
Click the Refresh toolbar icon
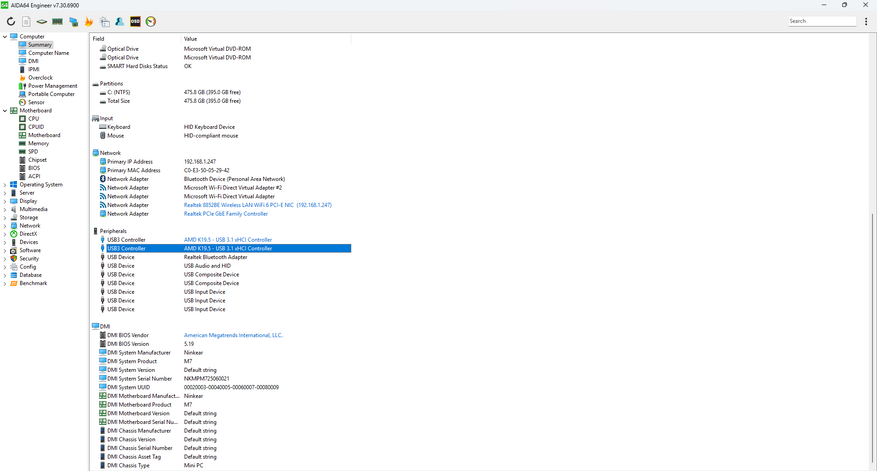pyautogui.click(x=11, y=22)
